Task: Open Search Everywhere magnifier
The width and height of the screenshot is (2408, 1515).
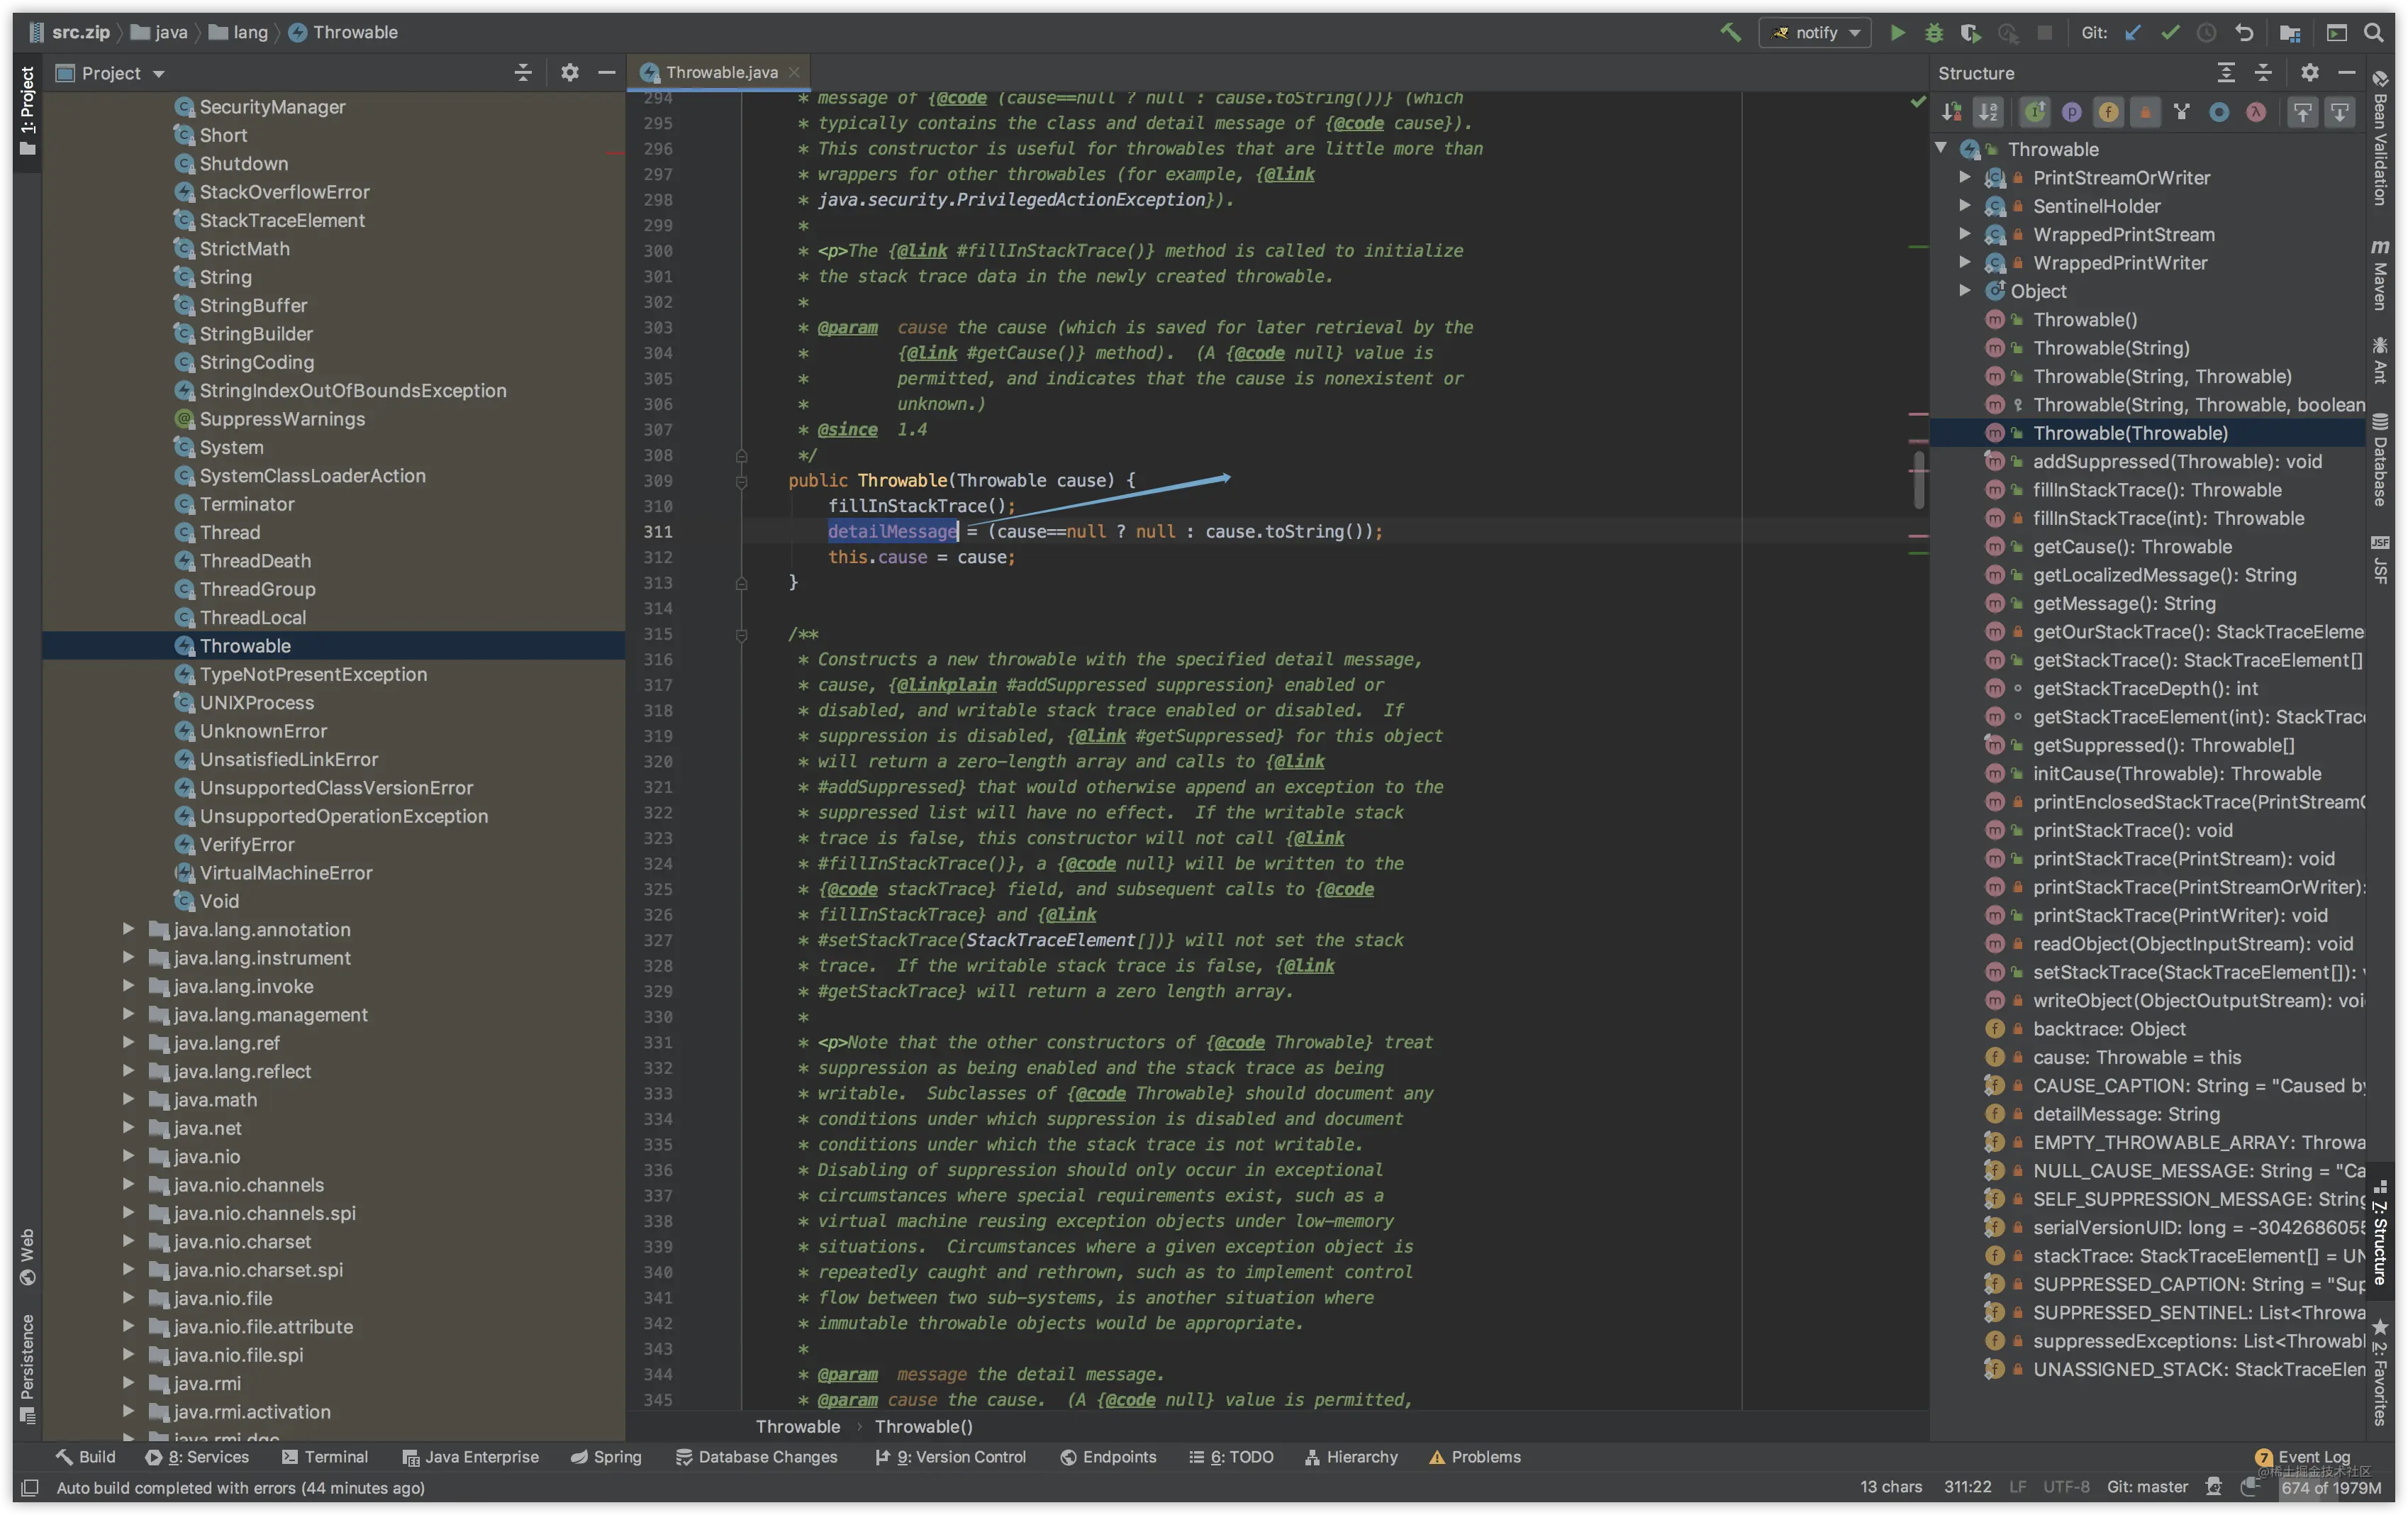Action: 2373,32
